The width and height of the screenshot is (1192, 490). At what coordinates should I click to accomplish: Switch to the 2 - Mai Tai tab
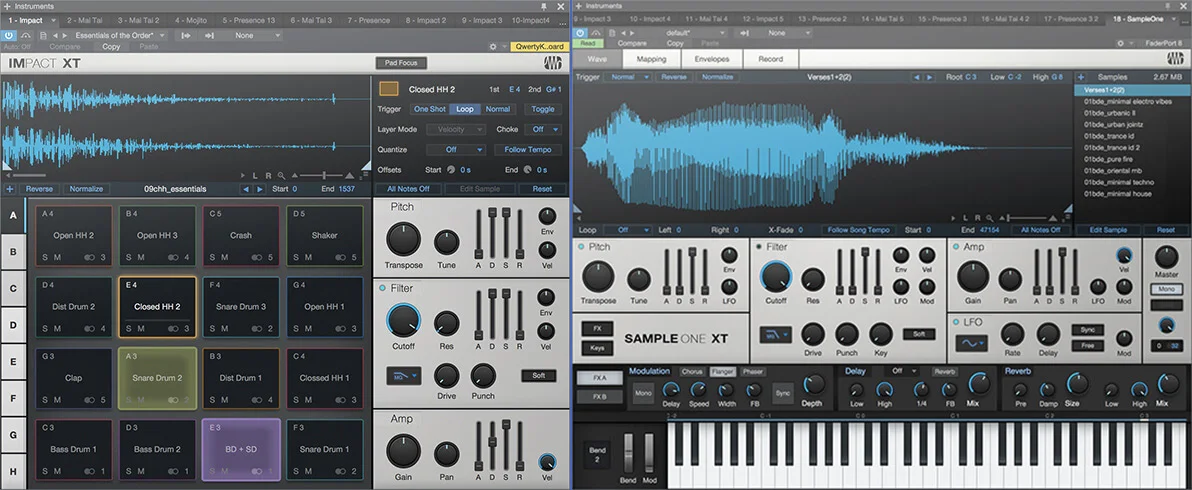(x=85, y=20)
